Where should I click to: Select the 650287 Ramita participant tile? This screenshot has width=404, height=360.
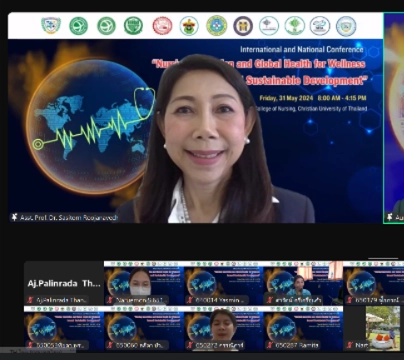pyautogui.click(x=303, y=328)
